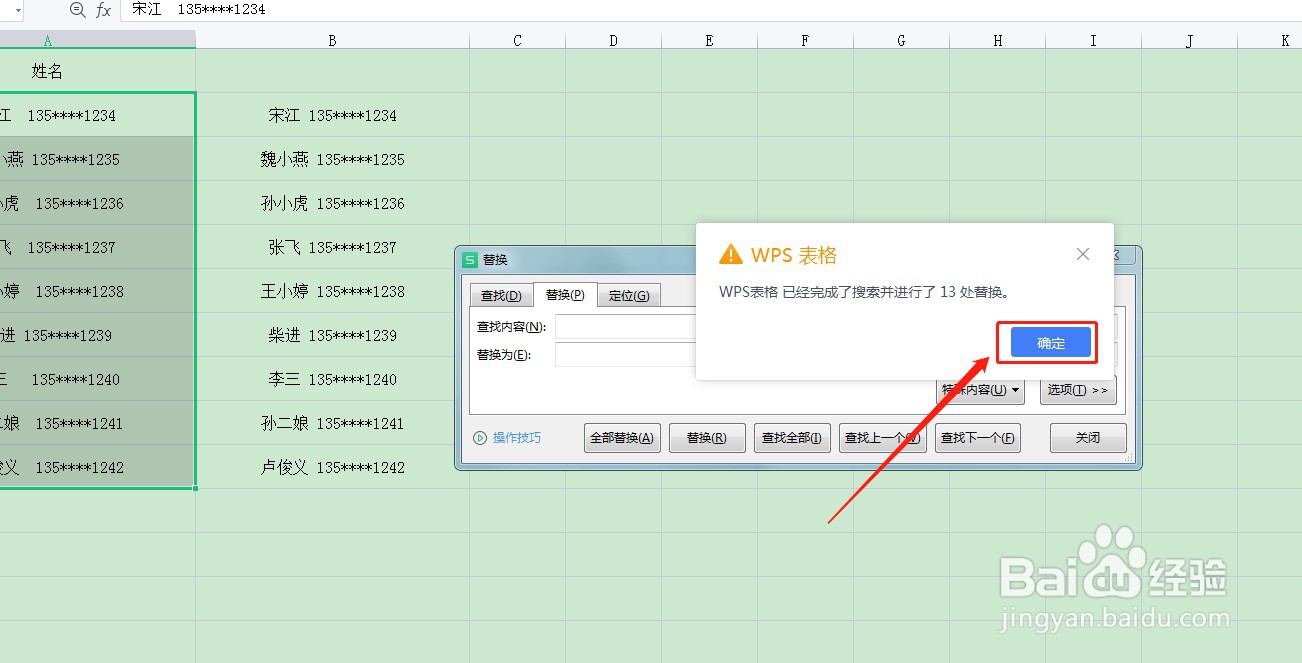Open the 操作技巧 link
1302x663 pixels.
pos(517,438)
